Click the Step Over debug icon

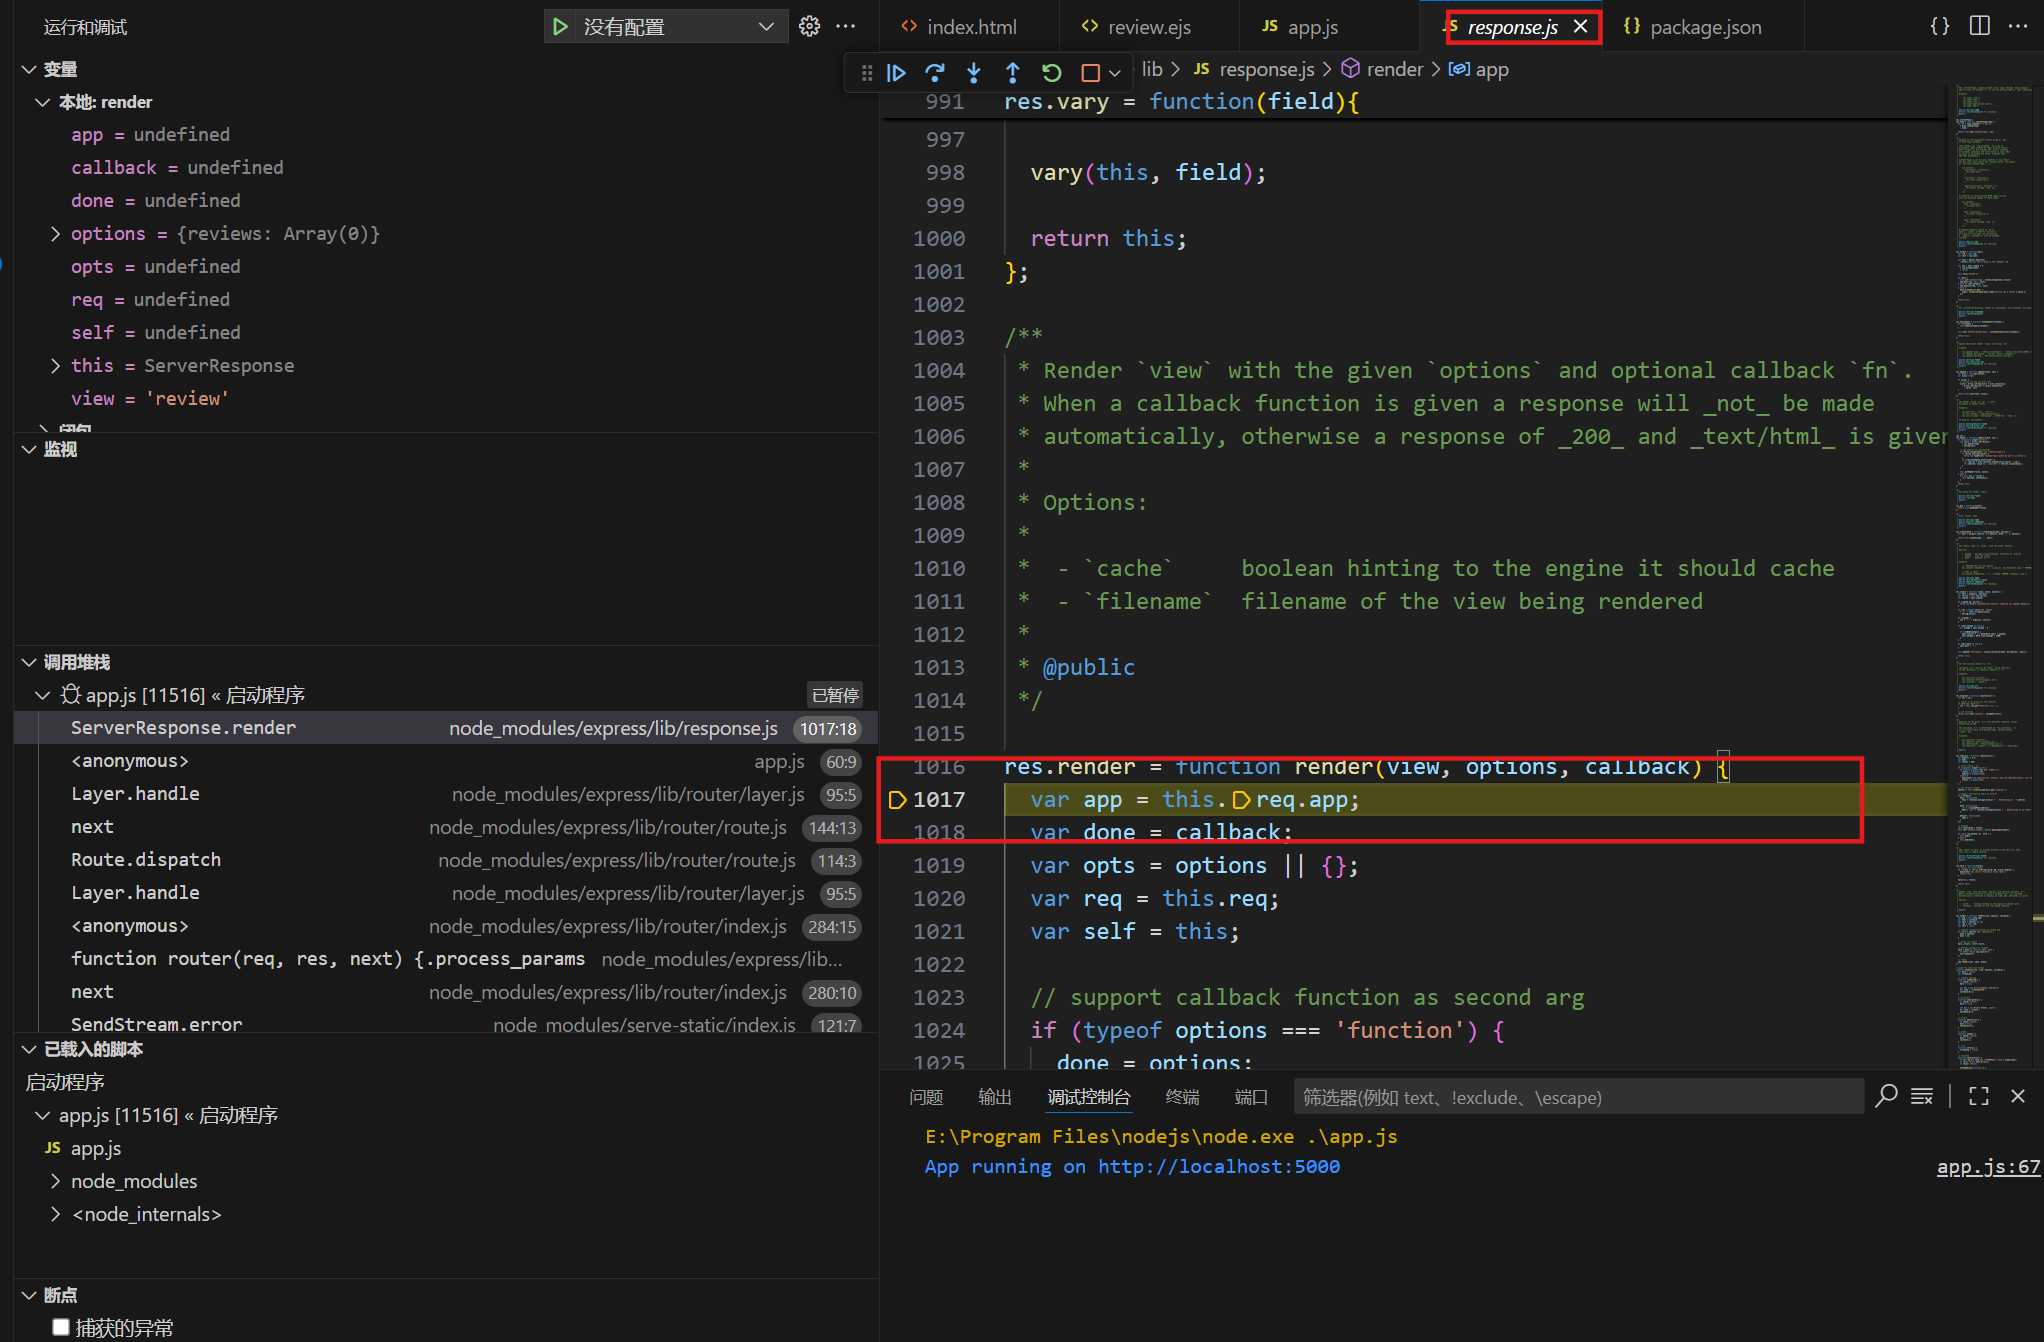click(935, 73)
